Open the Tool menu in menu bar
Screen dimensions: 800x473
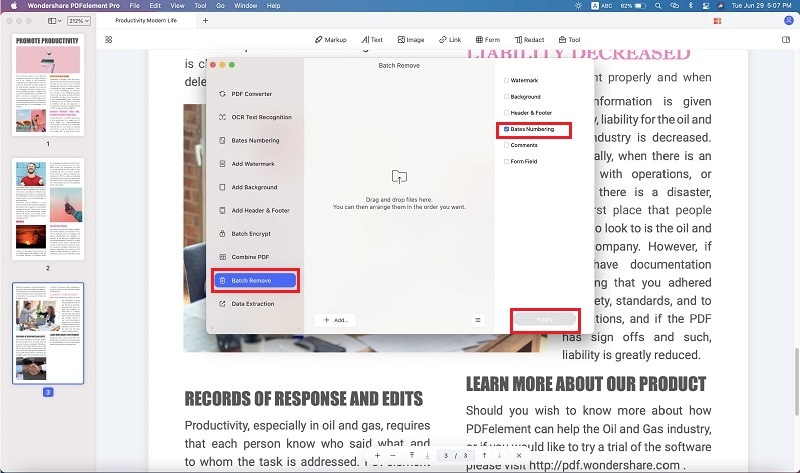[200, 6]
